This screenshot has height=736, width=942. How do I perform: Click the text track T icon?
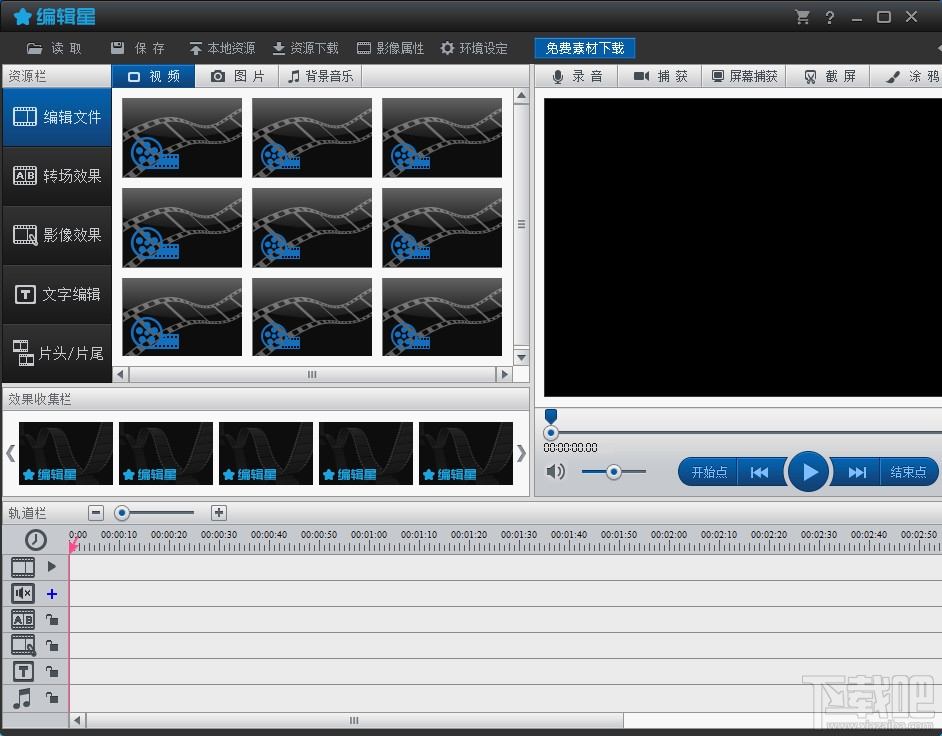click(x=23, y=672)
